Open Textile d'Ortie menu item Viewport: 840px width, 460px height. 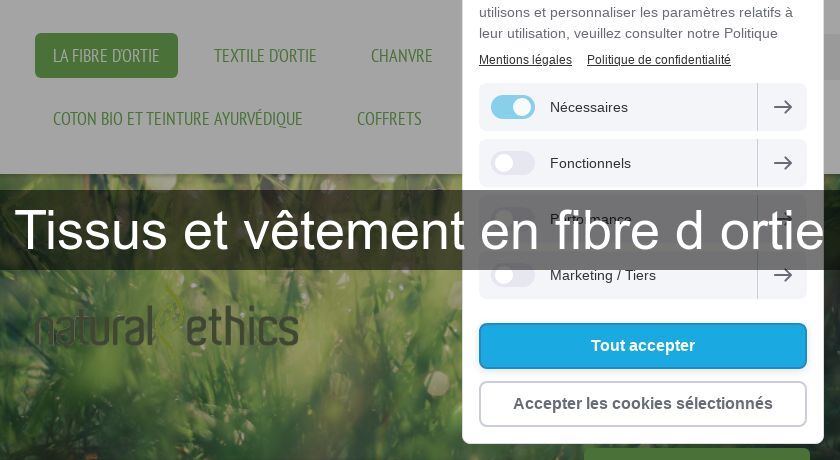pyautogui.click(x=265, y=56)
